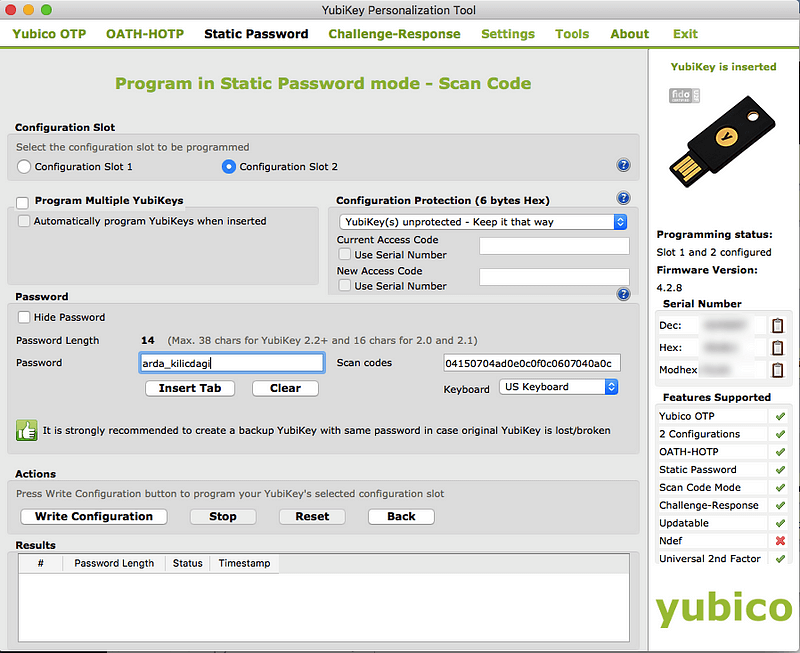The height and width of the screenshot is (653, 800).
Task: Click the Back button
Action: 401,516
